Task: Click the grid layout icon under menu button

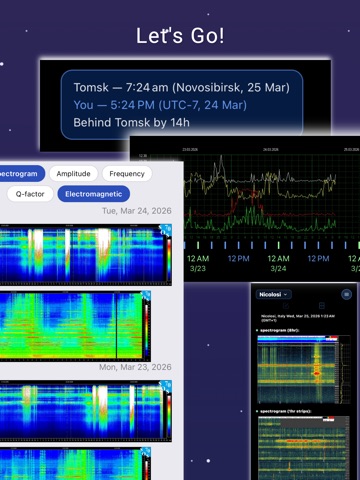Action: 322,305
